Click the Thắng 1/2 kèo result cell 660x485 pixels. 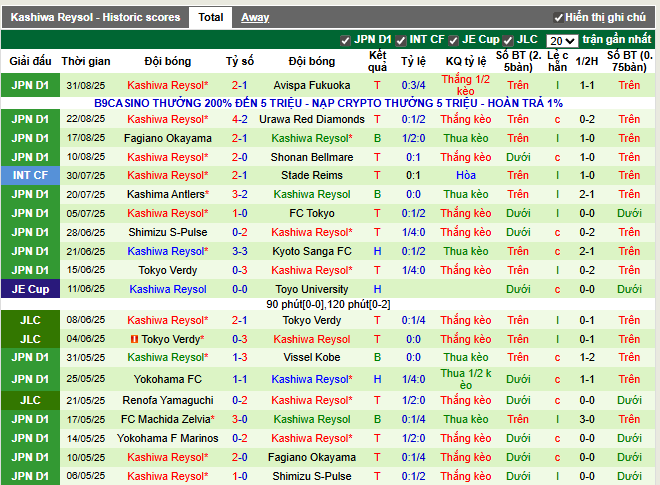466,85
